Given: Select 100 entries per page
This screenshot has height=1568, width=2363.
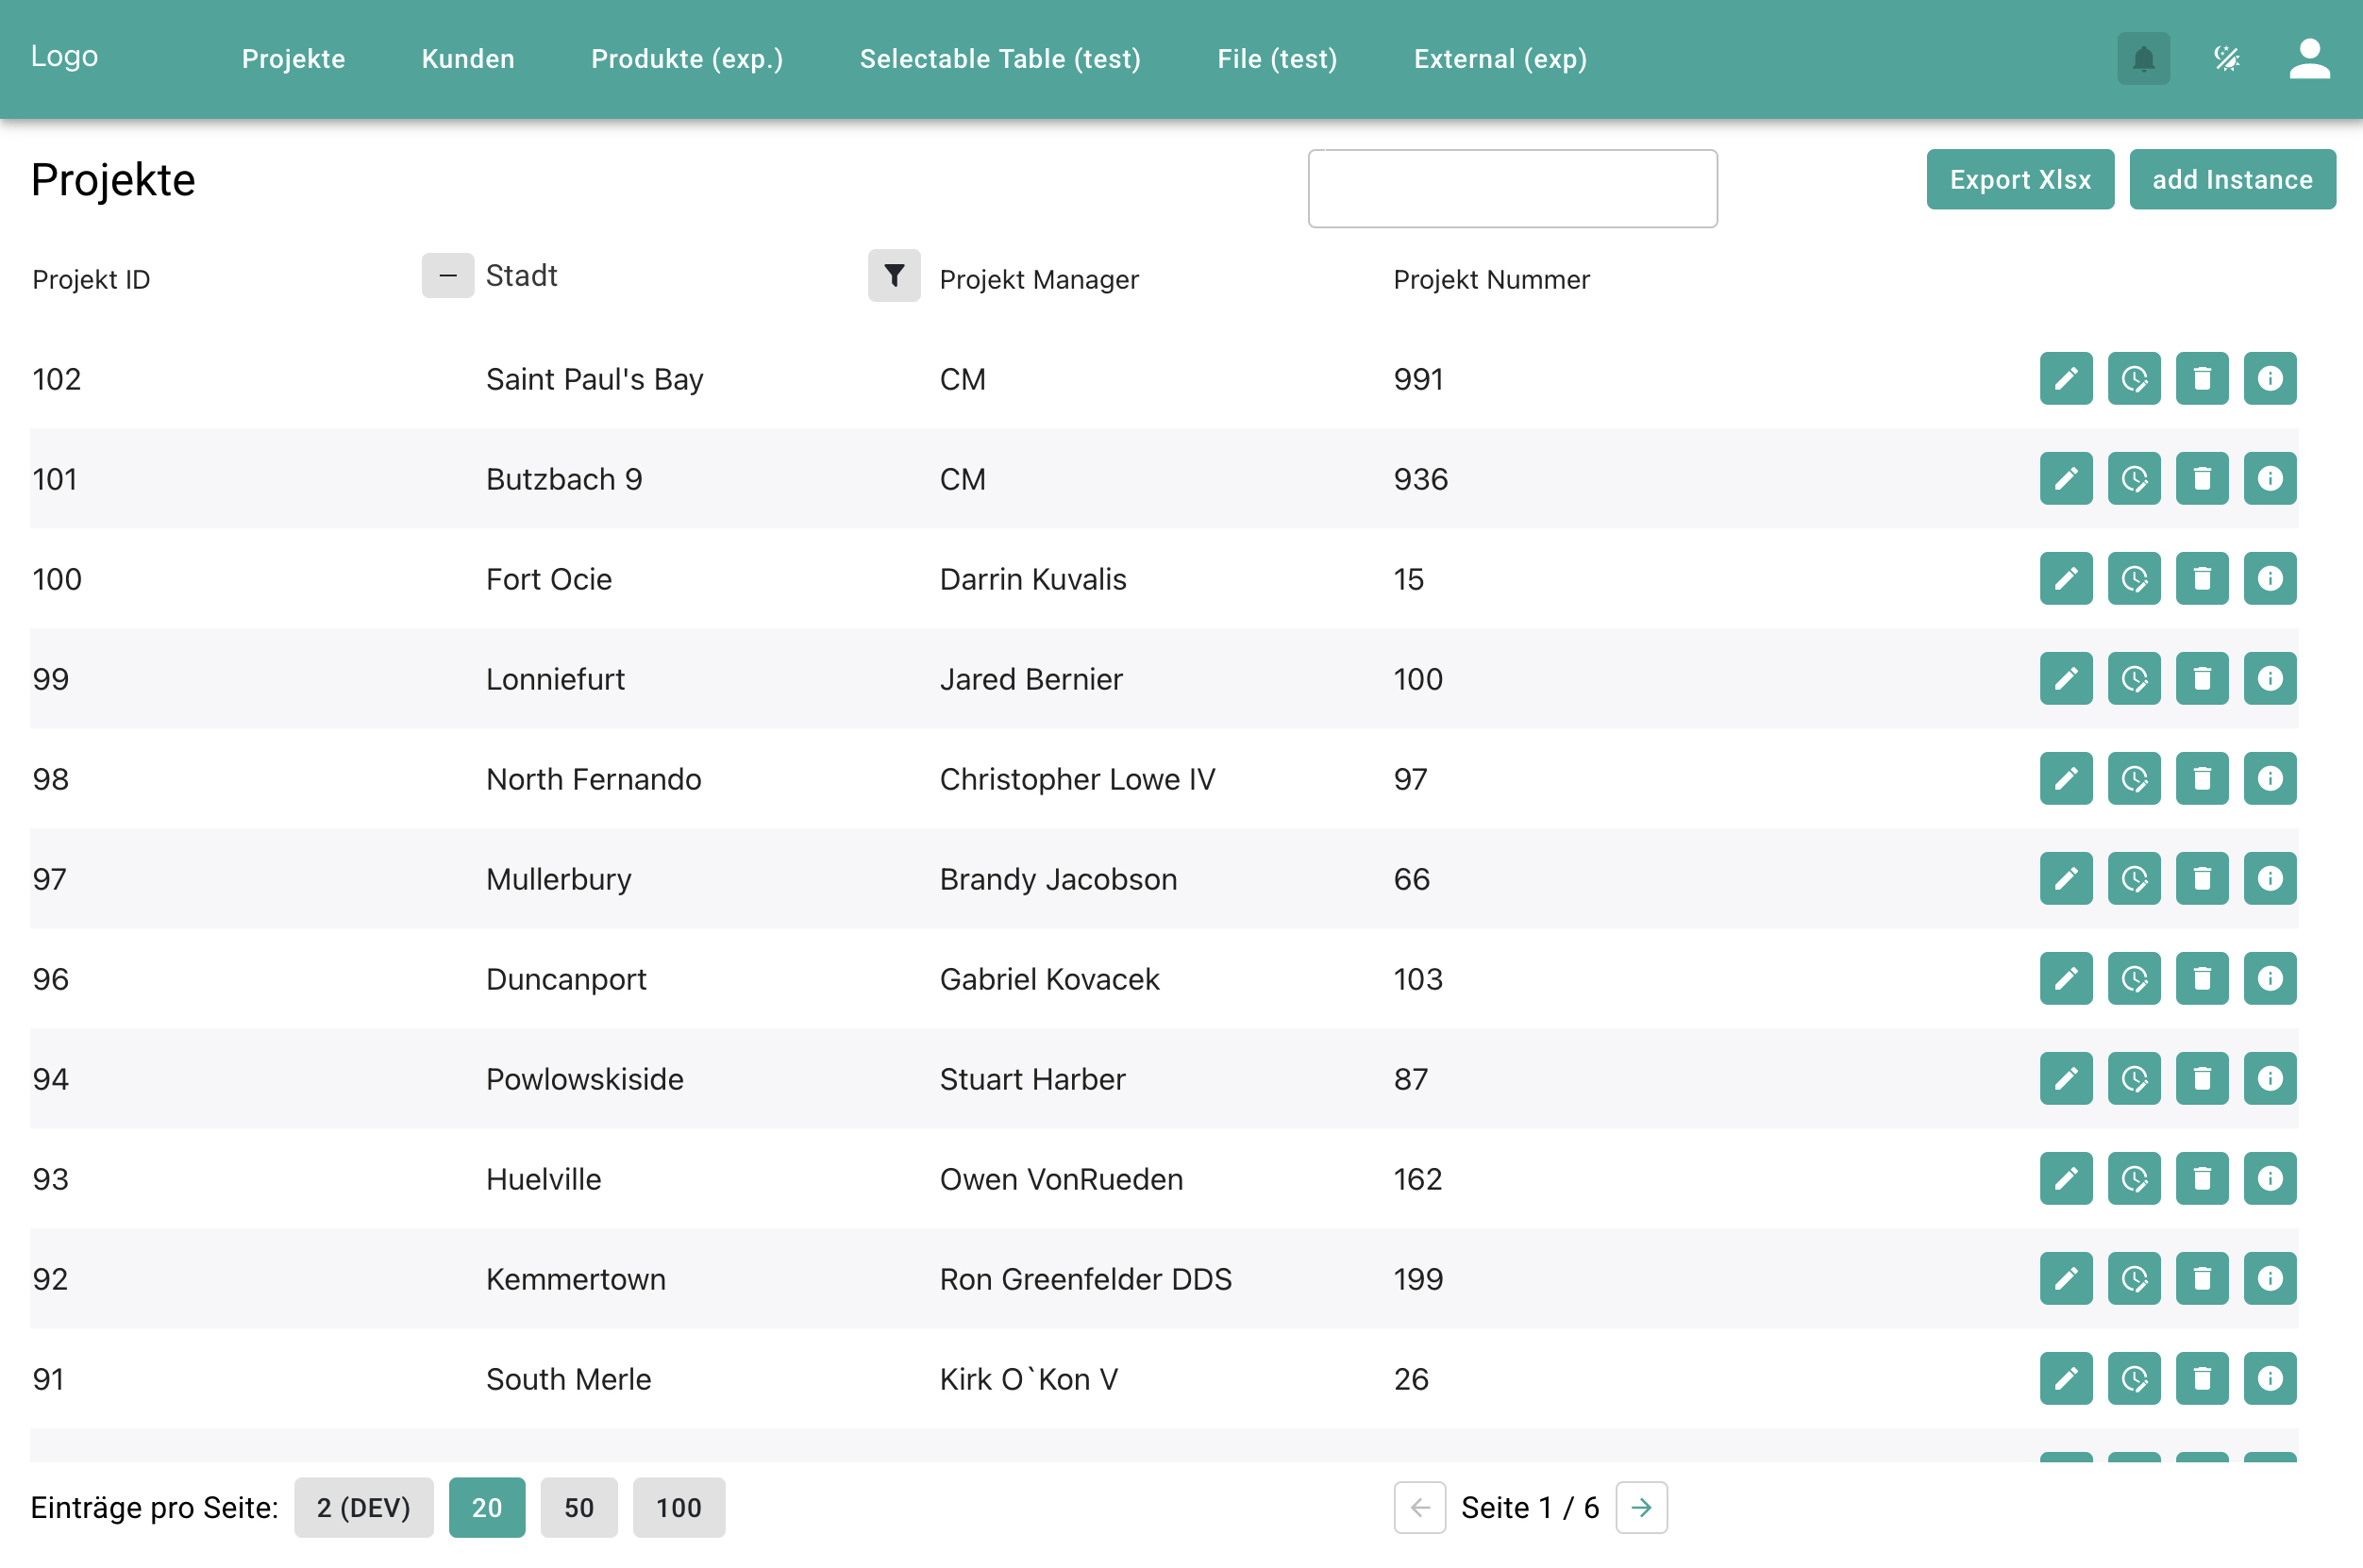Looking at the screenshot, I should [x=678, y=1507].
